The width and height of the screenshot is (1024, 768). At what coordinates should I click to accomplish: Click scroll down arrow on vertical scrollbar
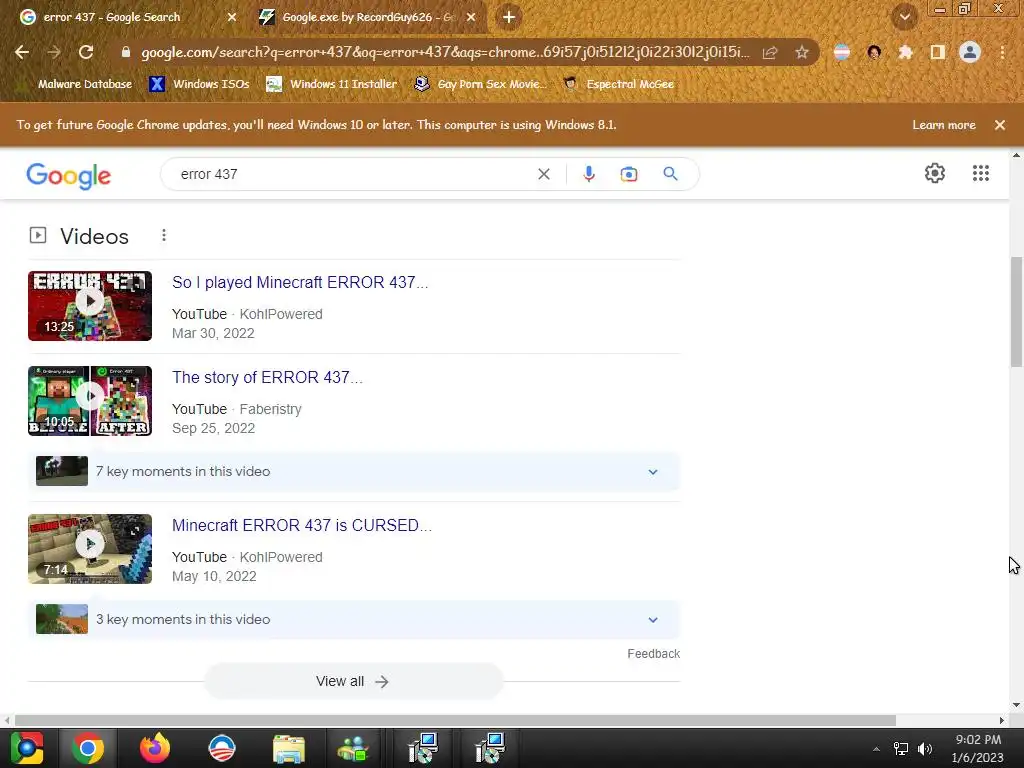click(x=1016, y=705)
